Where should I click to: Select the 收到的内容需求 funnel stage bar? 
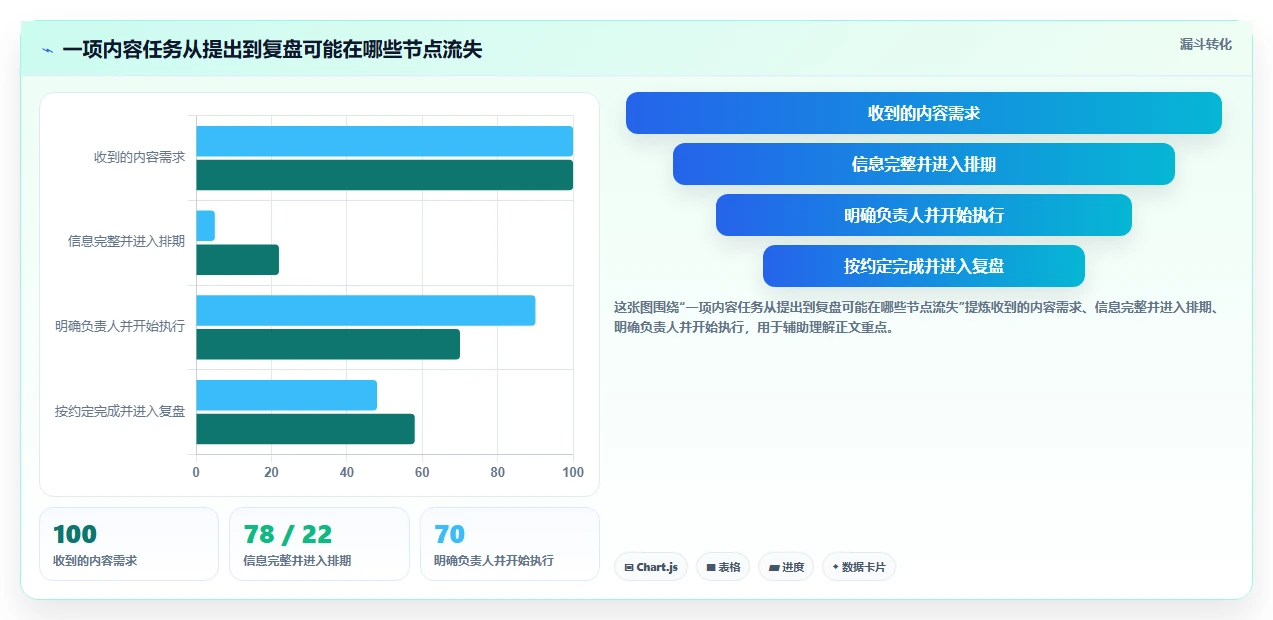point(923,113)
